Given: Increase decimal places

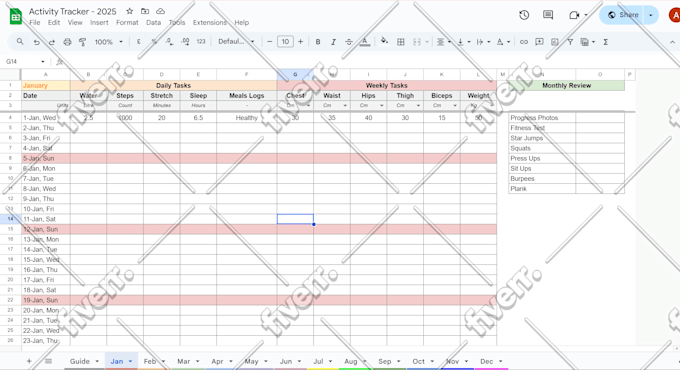Looking at the screenshot, I should point(185,42).
